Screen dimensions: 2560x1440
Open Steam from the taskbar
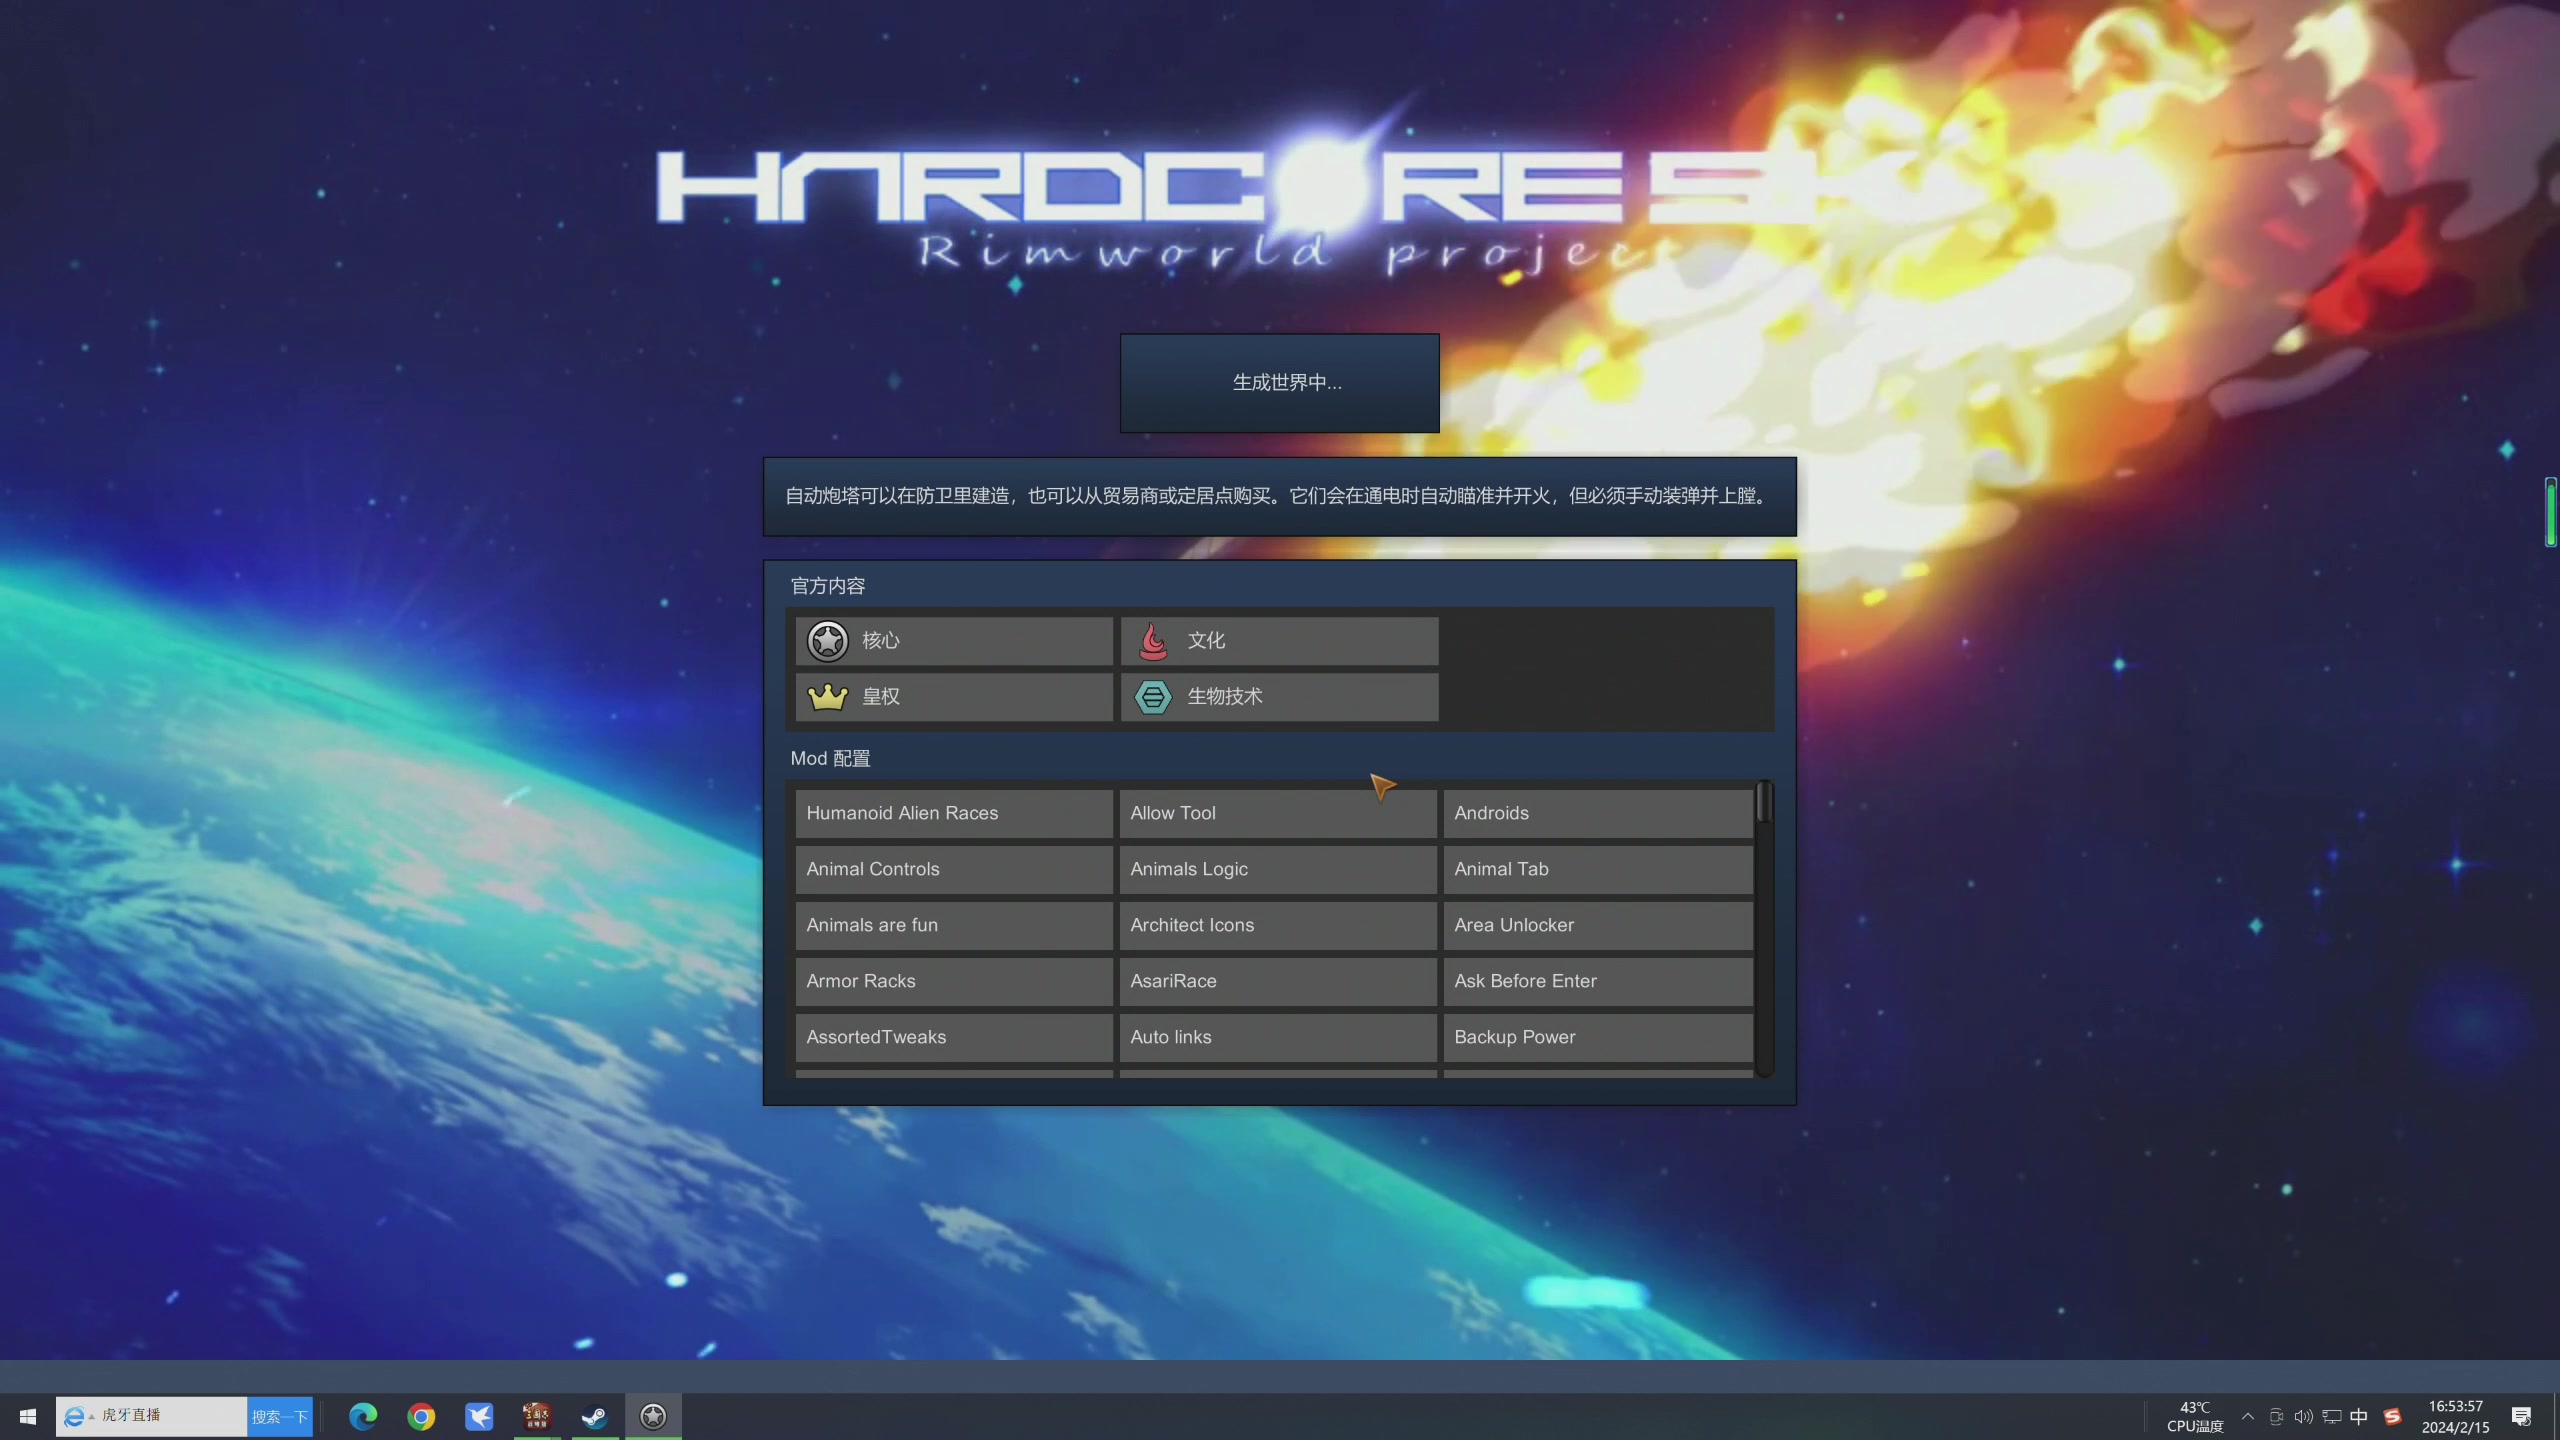[x=595, y=1416]
